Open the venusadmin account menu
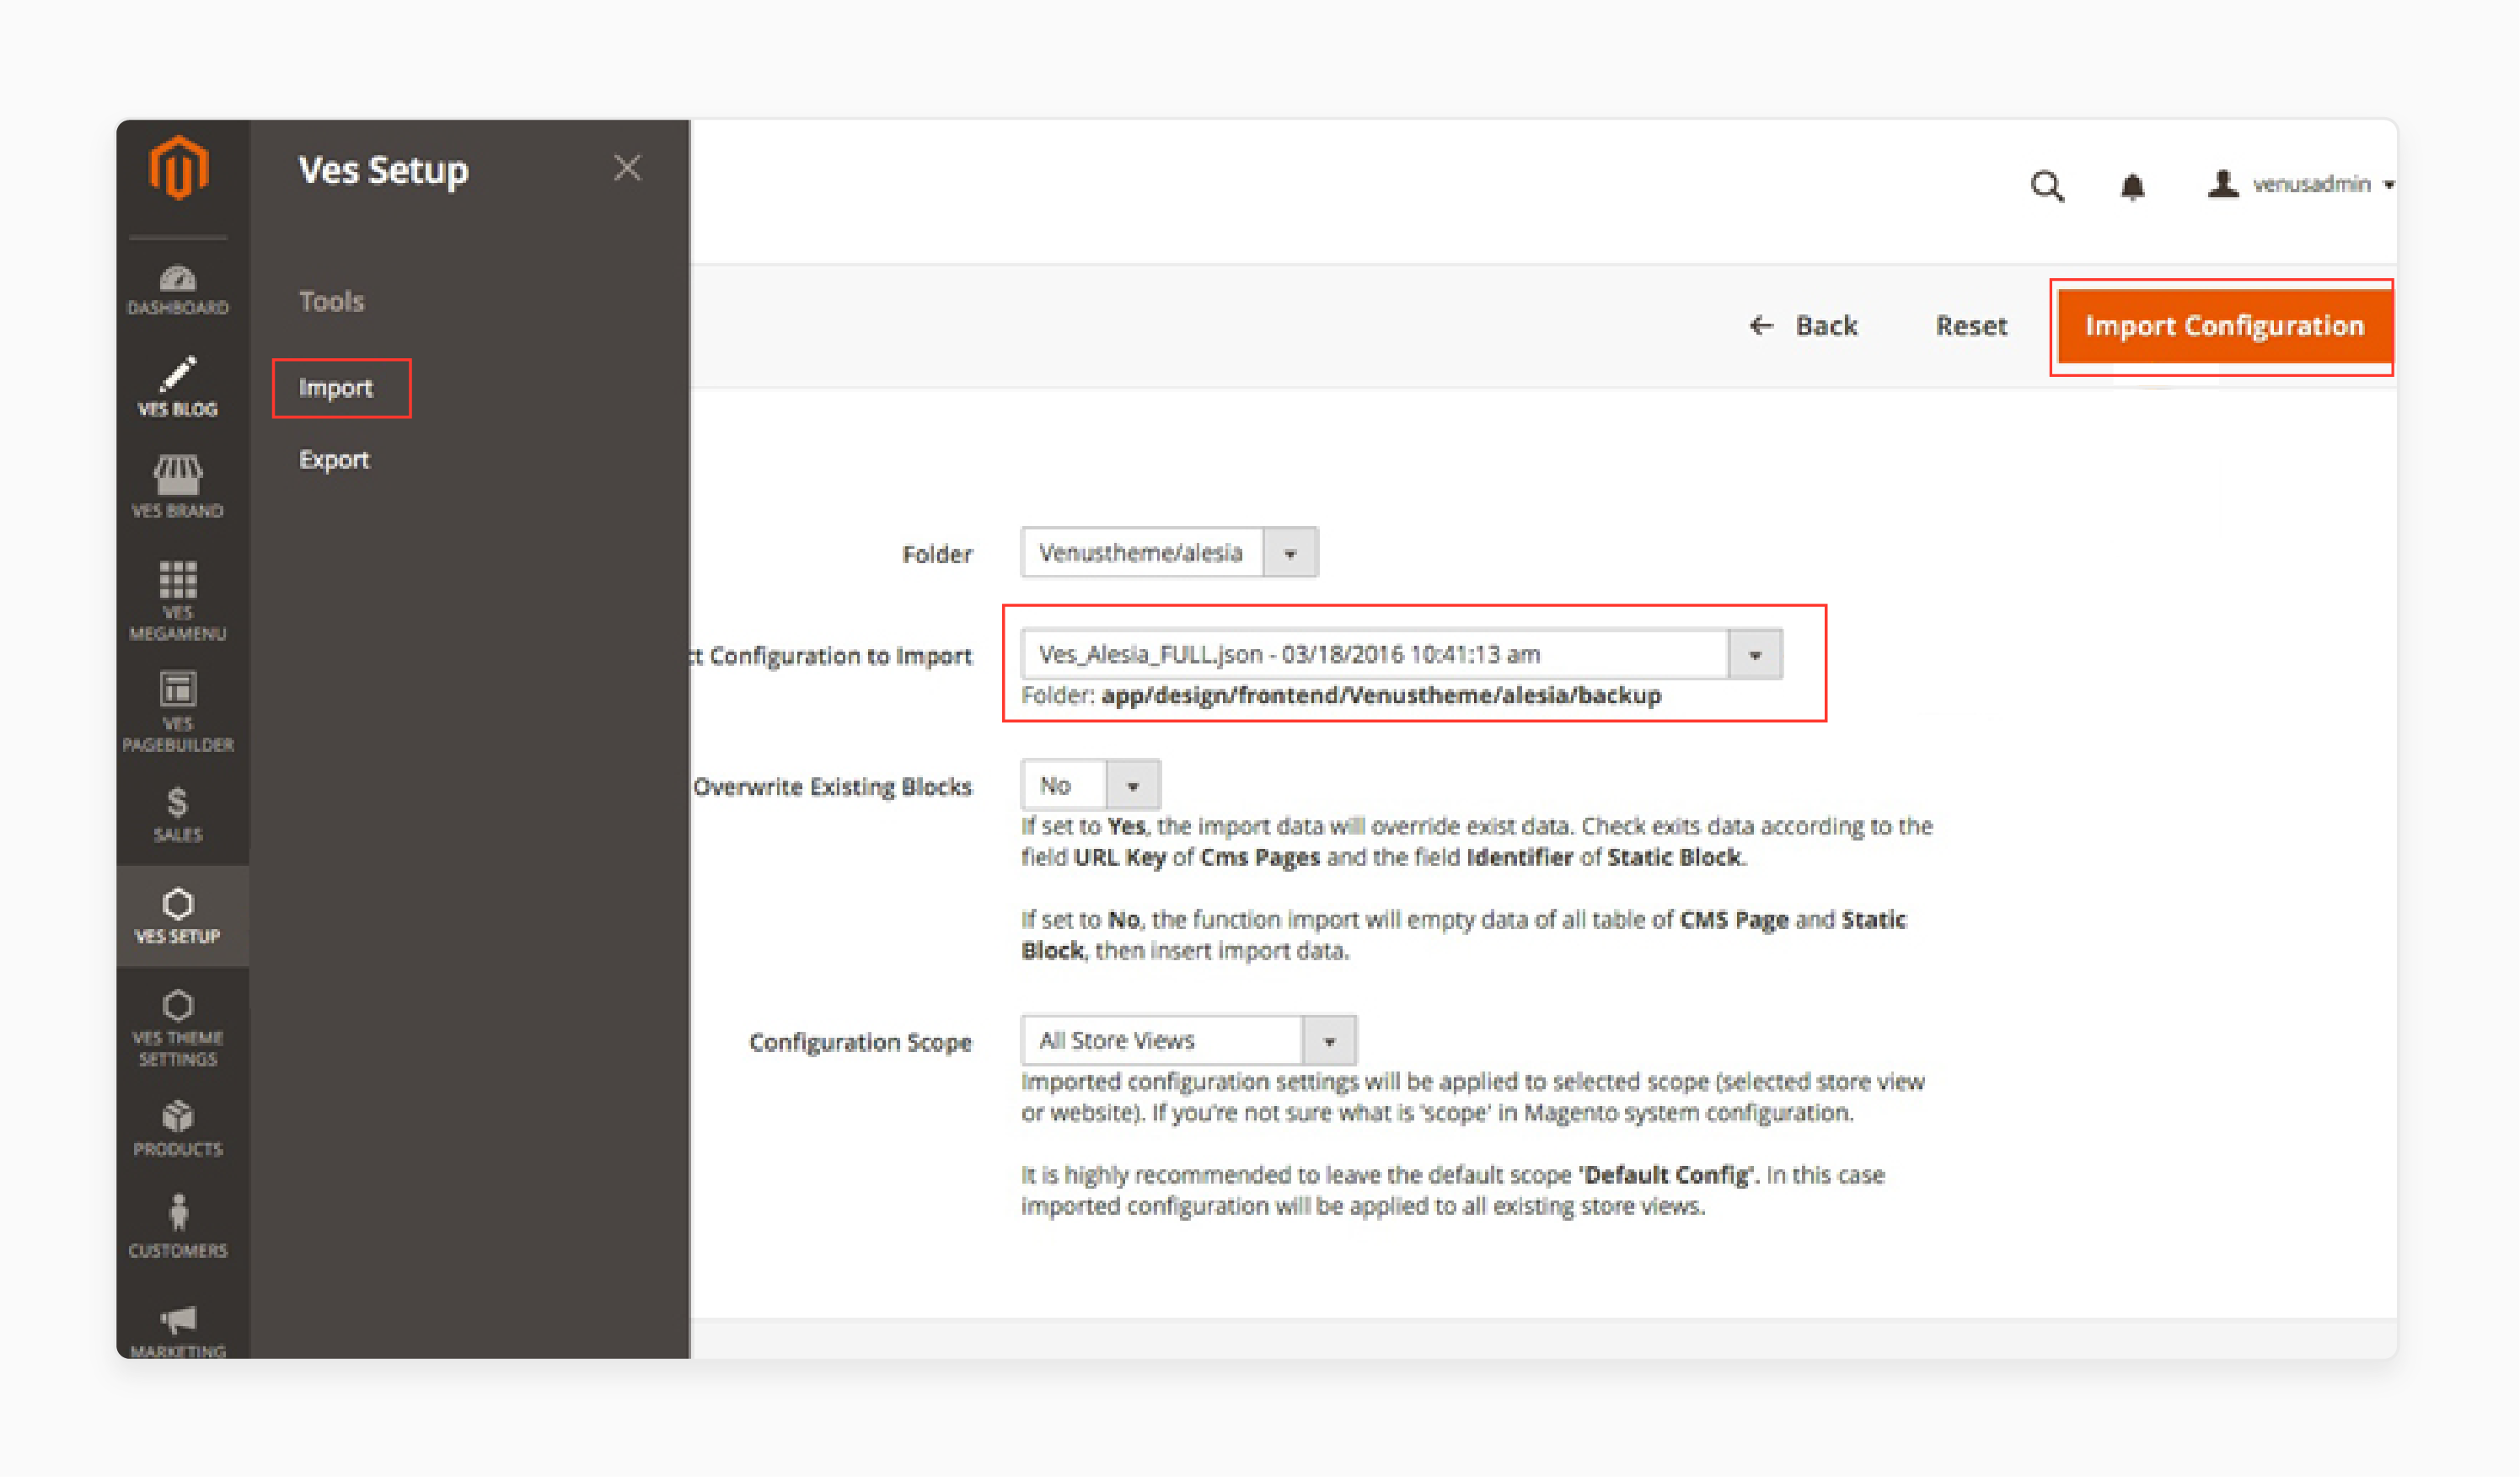The height and width of the screenshot is (1477, 2520). 2301,184
